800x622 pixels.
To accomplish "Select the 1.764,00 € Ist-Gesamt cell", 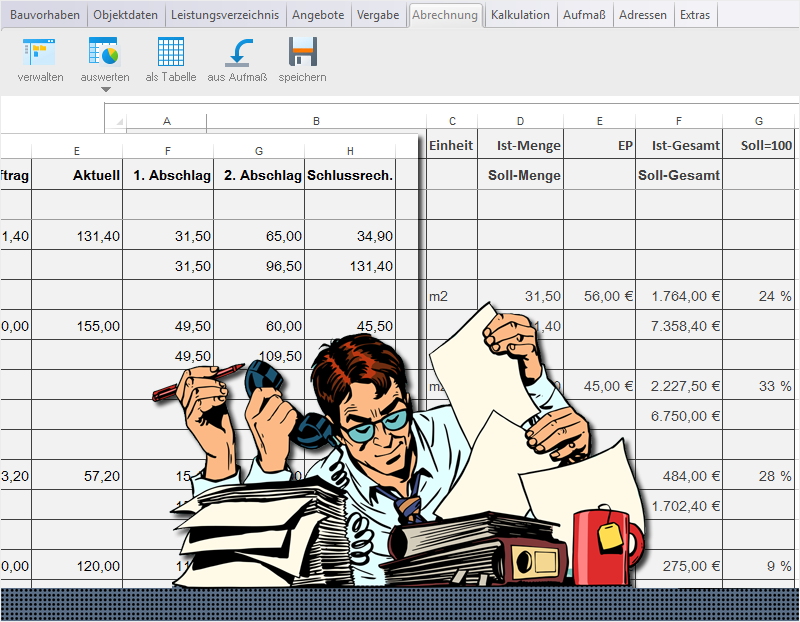I will 679,296.
